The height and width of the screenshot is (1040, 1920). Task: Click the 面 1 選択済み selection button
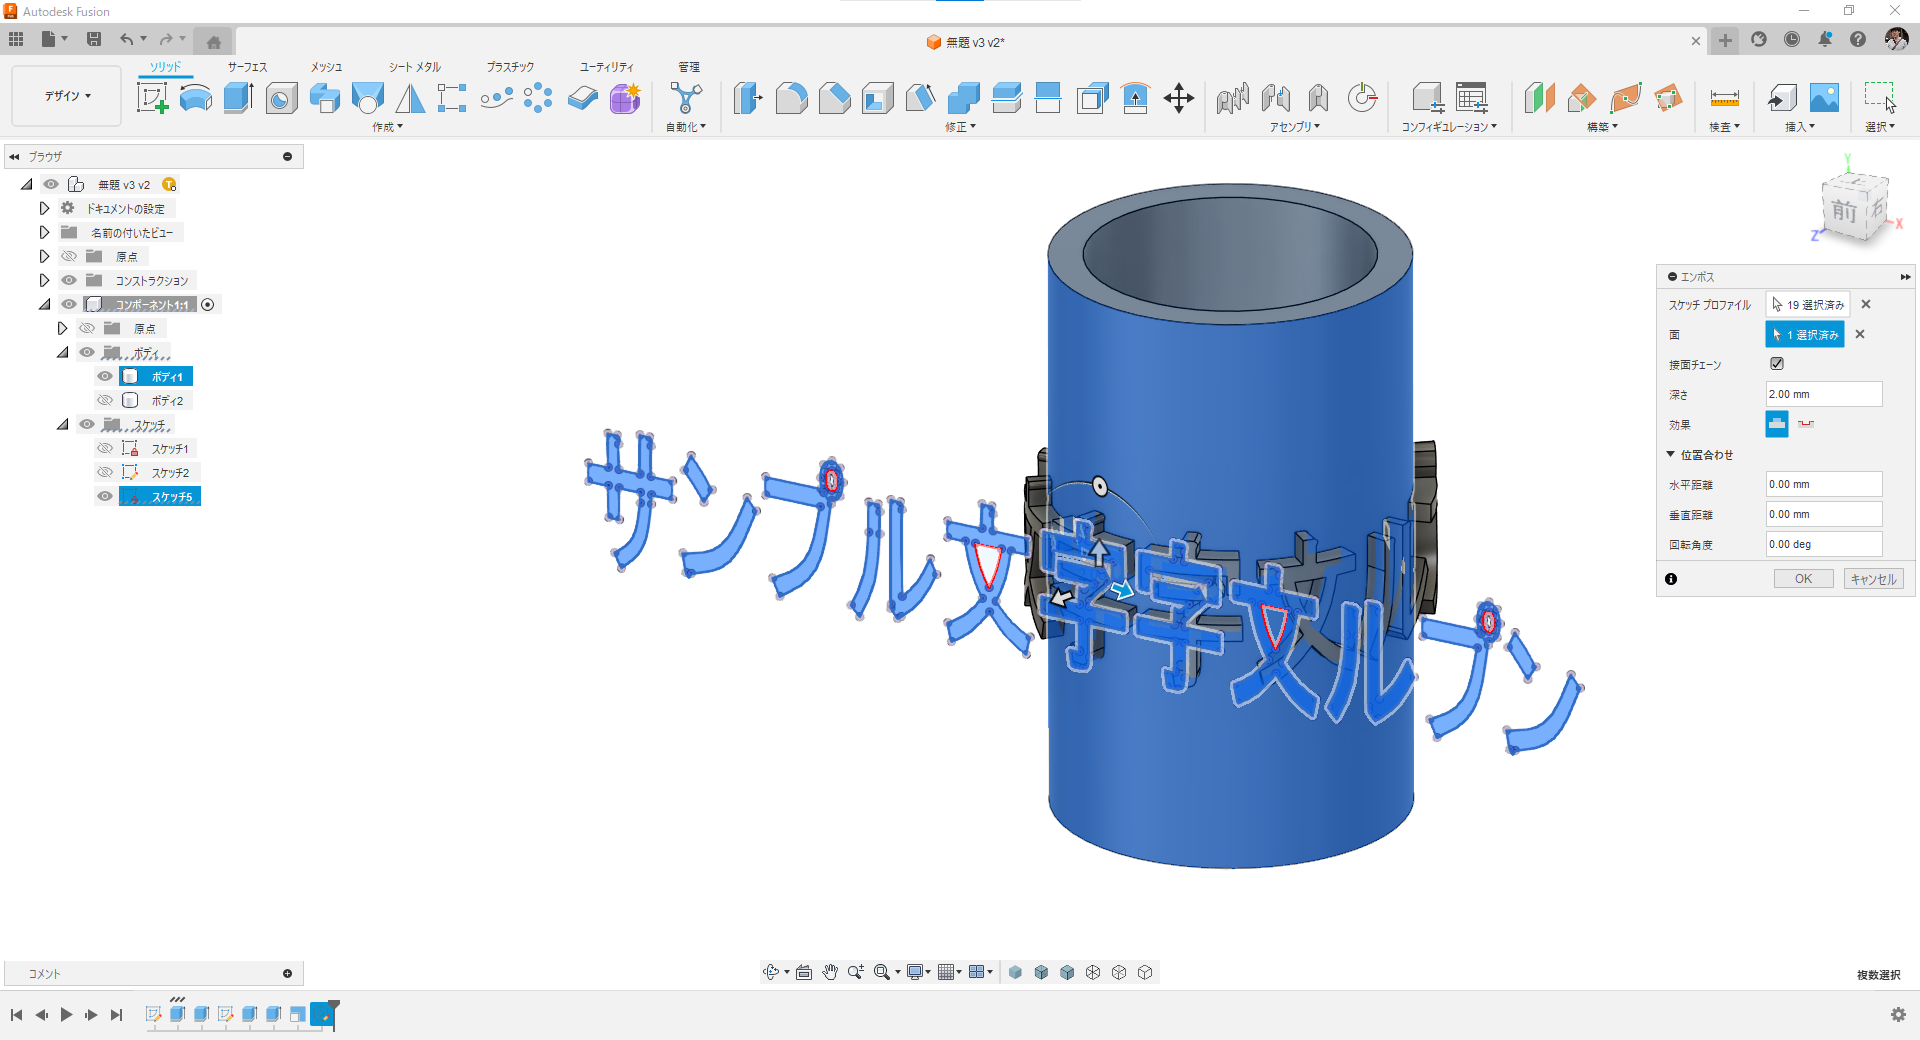click(1805, 334)
